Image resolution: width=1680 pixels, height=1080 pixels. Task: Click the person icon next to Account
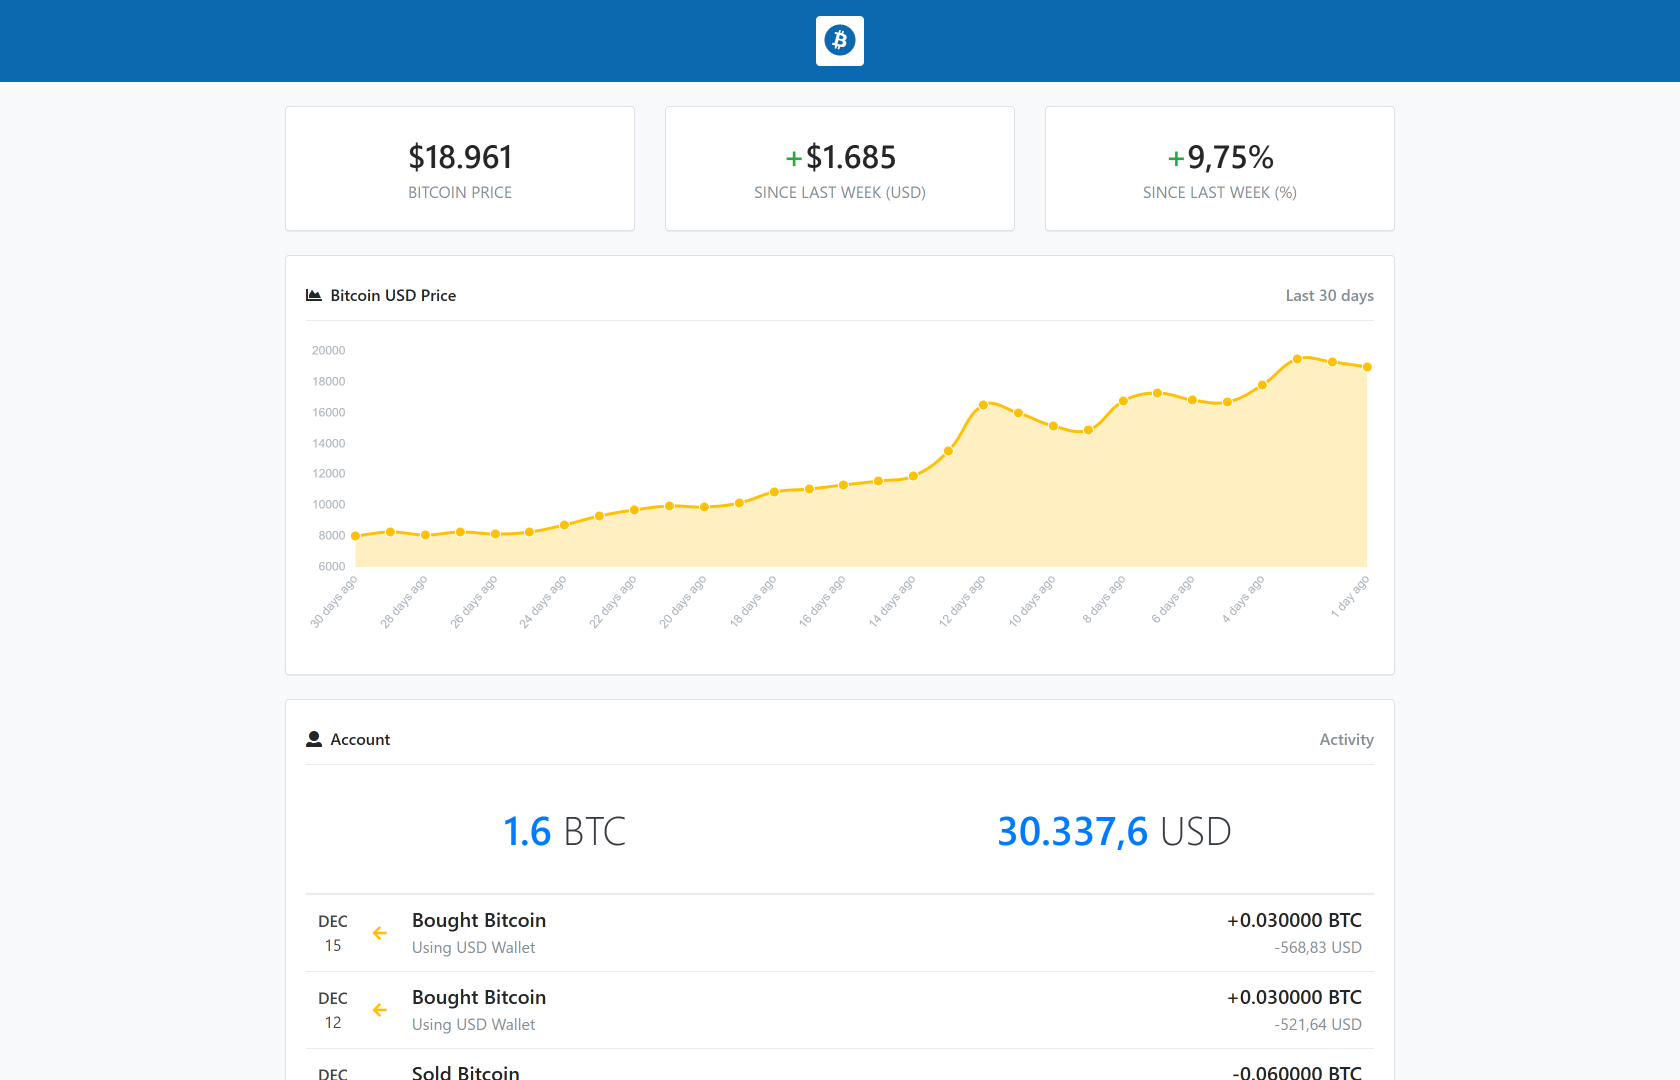[314, 738]
